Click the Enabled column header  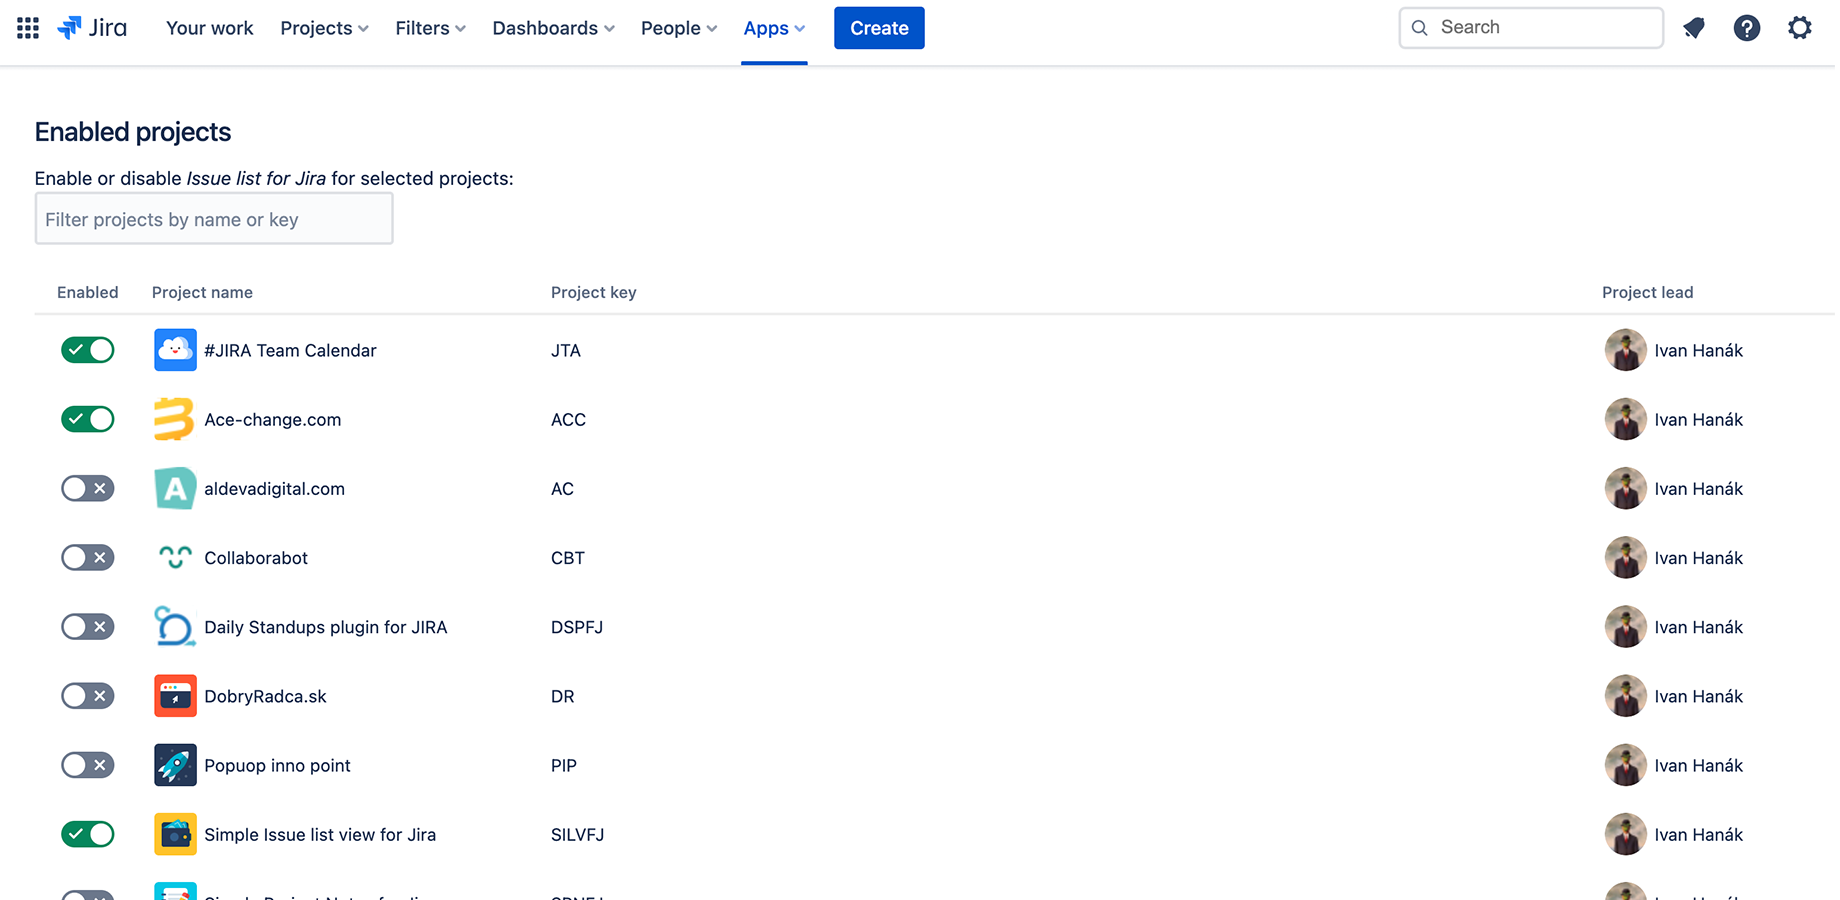87,292
